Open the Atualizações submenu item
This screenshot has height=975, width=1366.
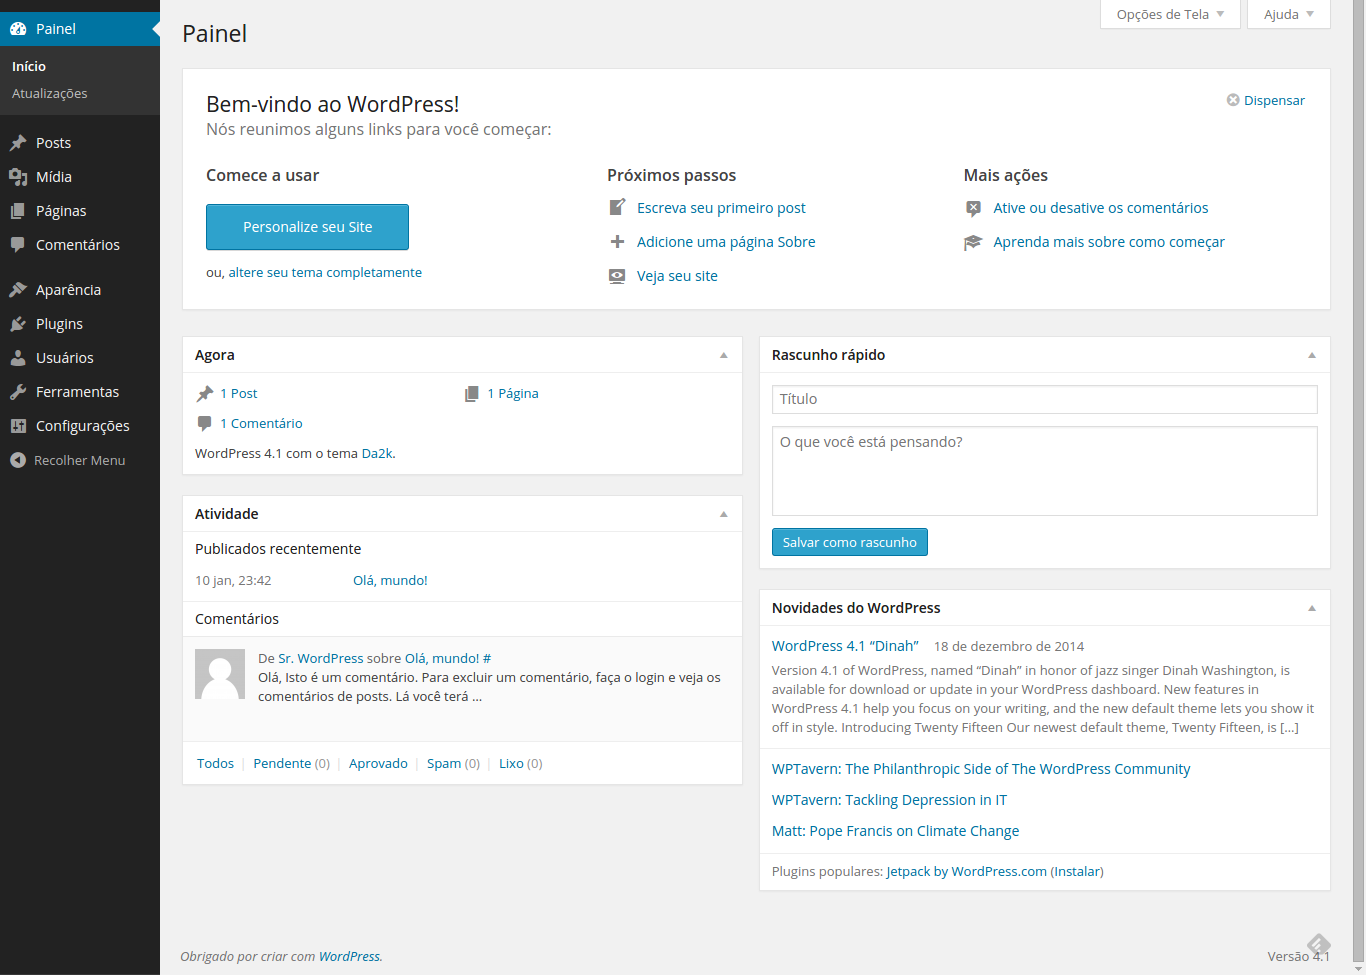50,94
